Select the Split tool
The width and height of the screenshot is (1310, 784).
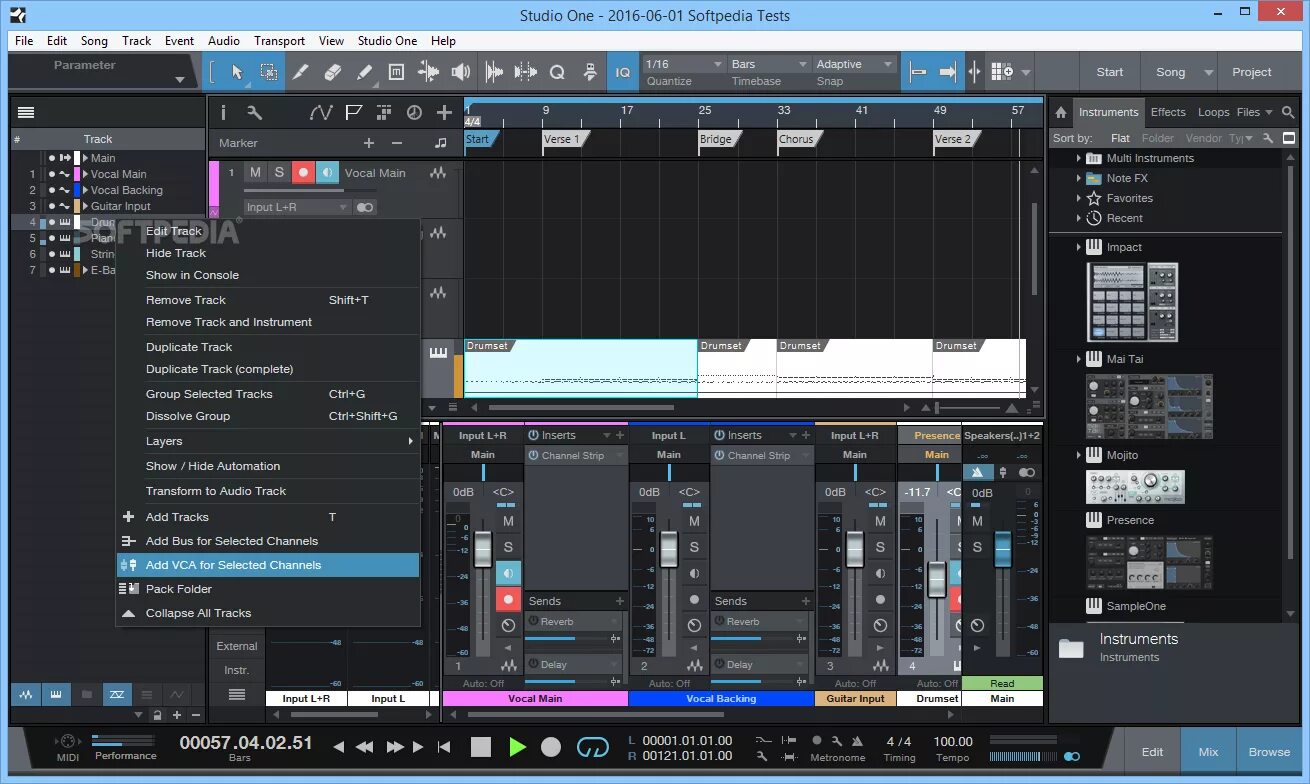(301, 72)
